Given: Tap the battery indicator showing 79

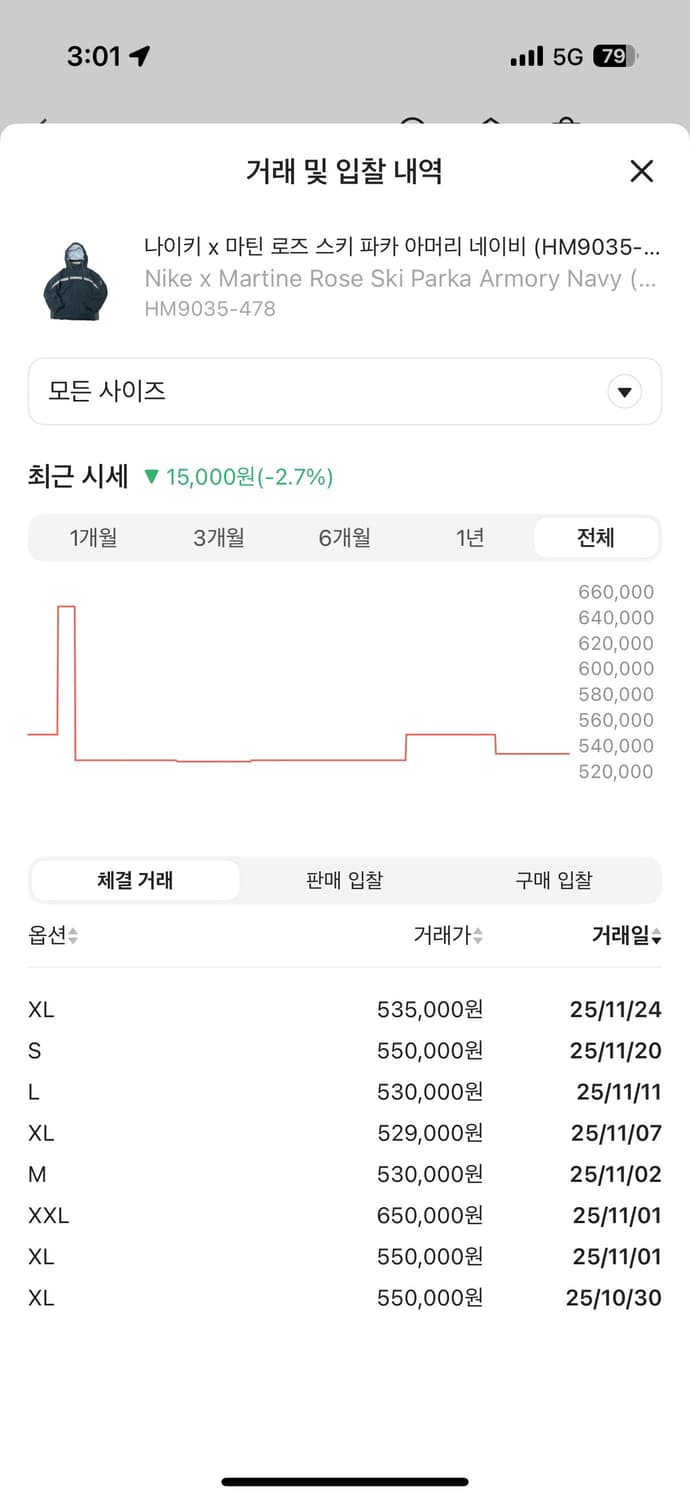Looking at the screenshot, I should click(611, 56).
